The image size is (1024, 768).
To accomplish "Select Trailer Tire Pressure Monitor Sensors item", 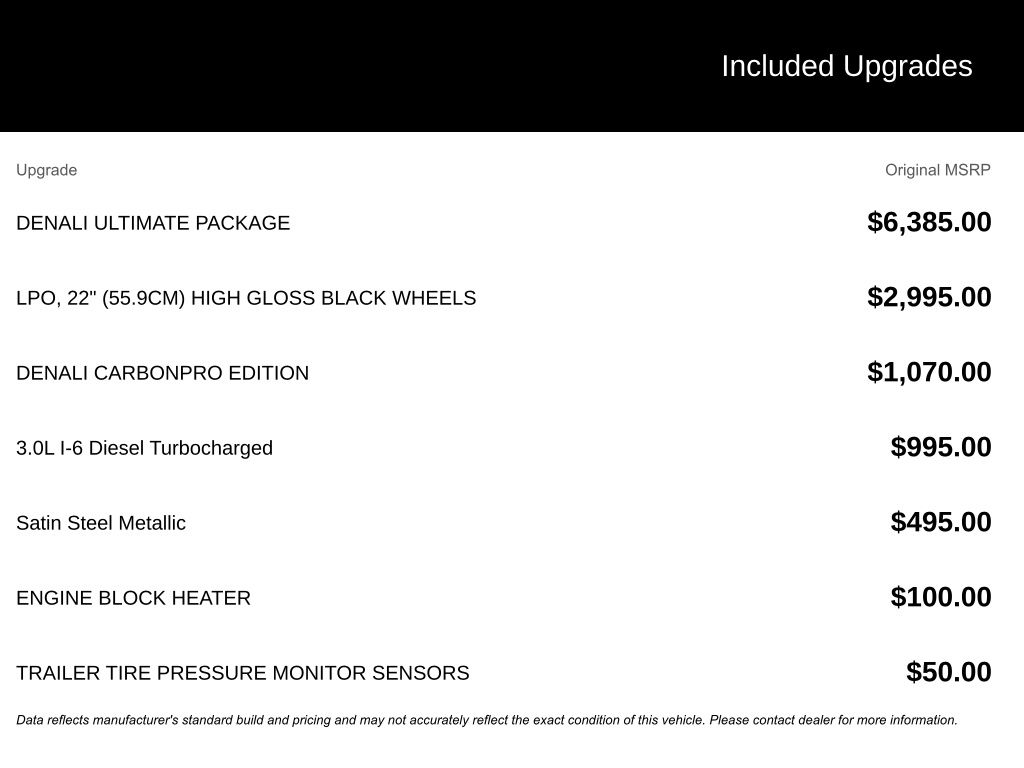I will [242, 673].
